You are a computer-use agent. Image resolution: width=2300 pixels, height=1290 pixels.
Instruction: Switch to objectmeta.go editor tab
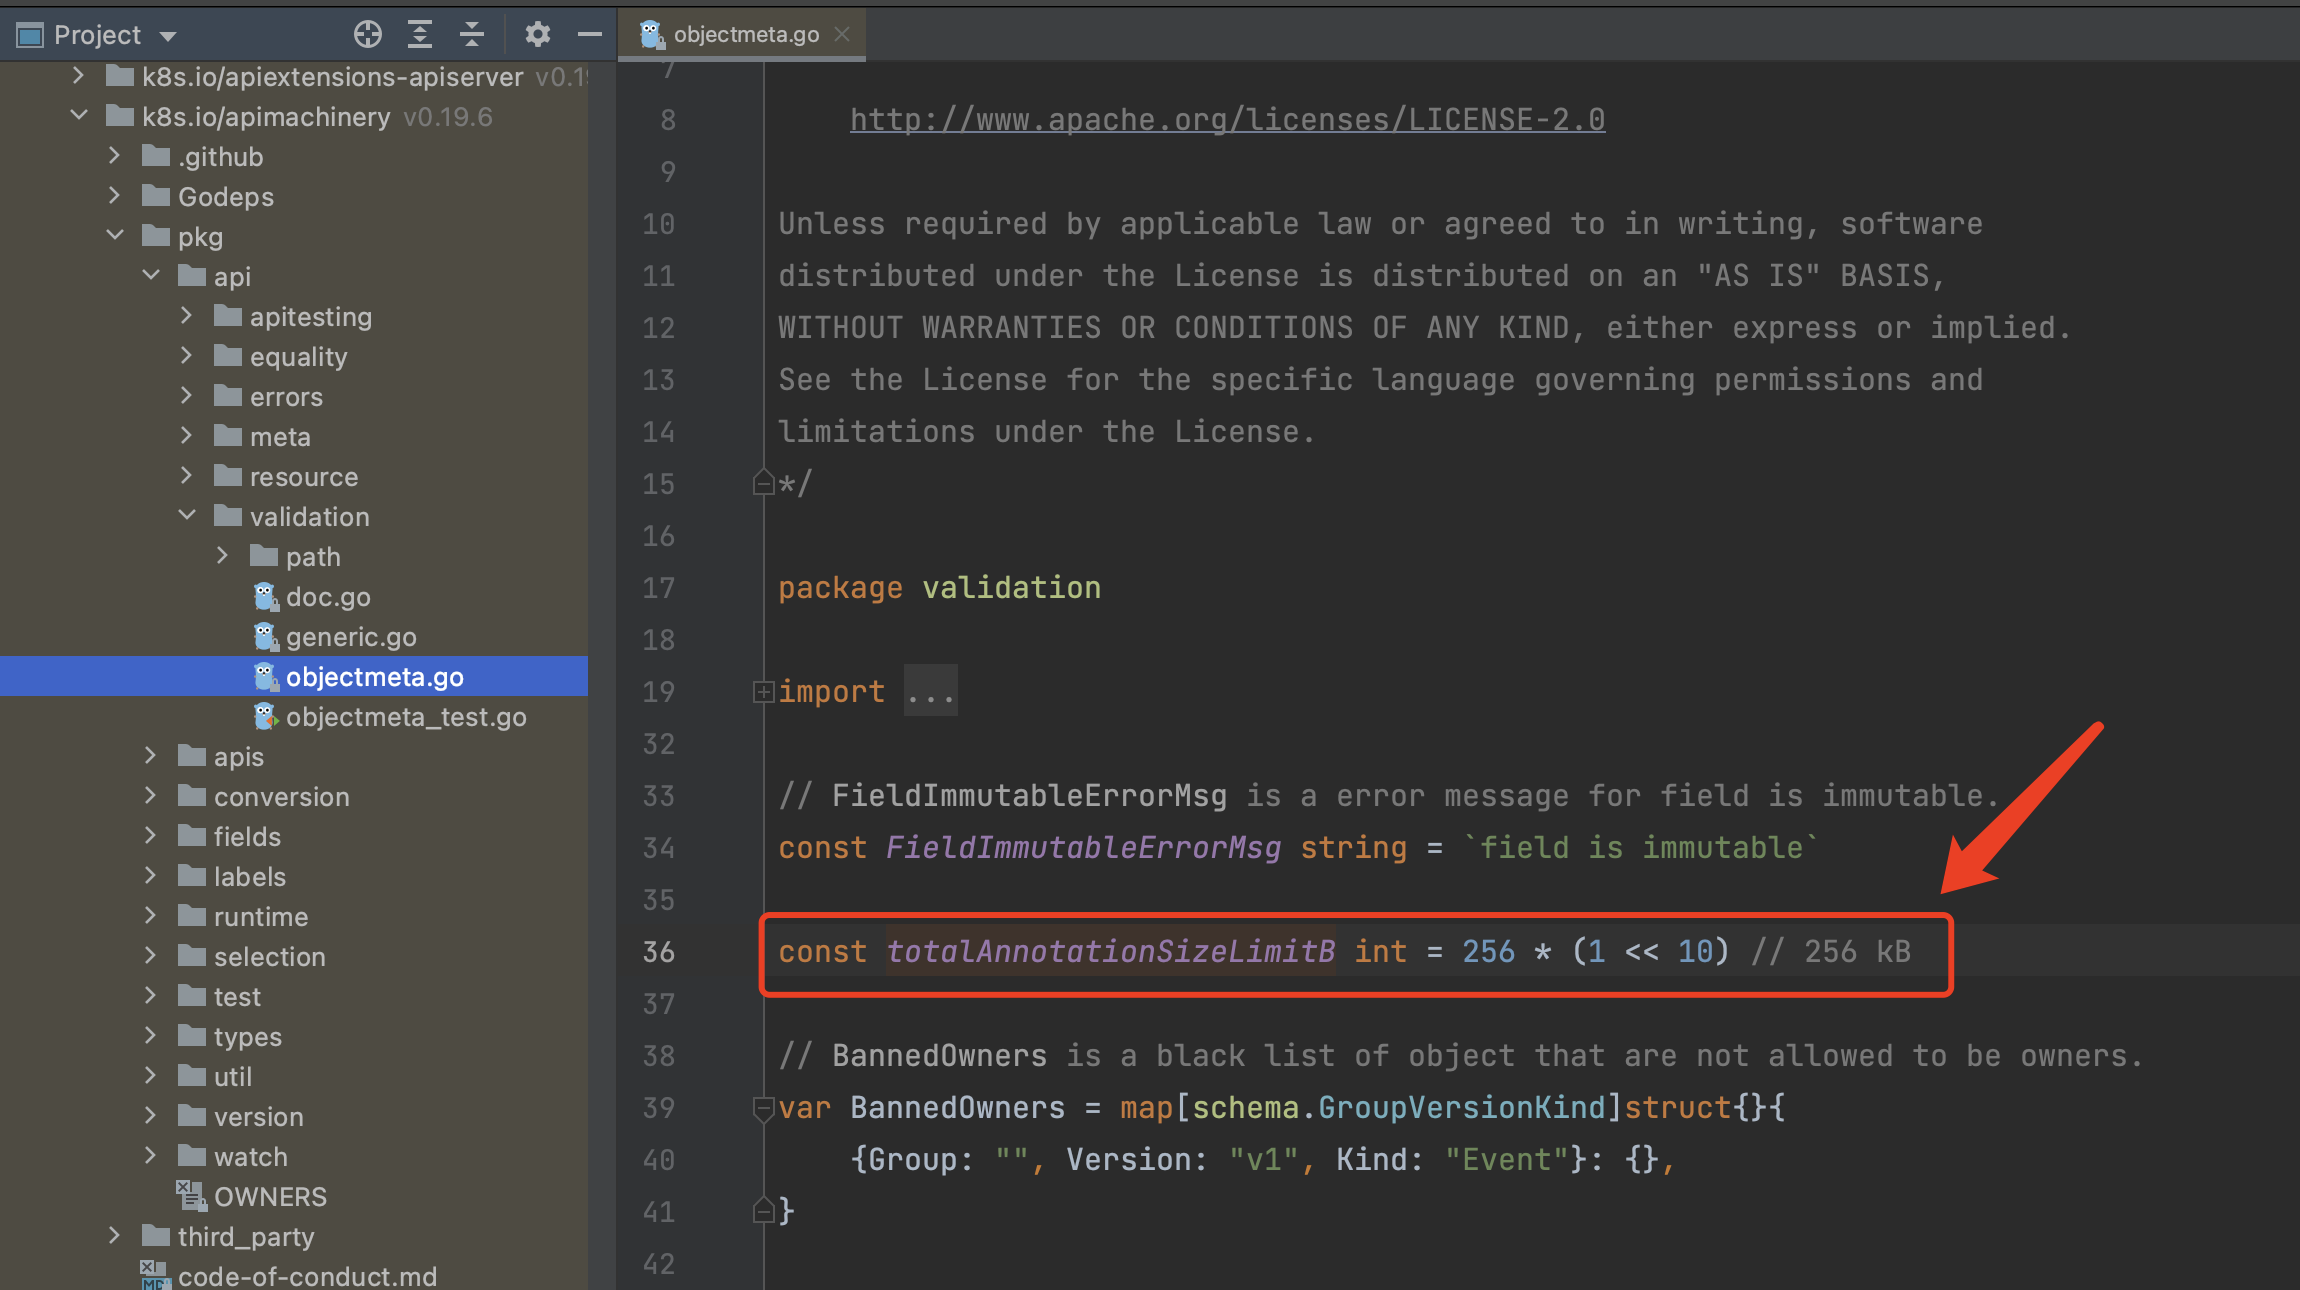[x=745, y=35]
